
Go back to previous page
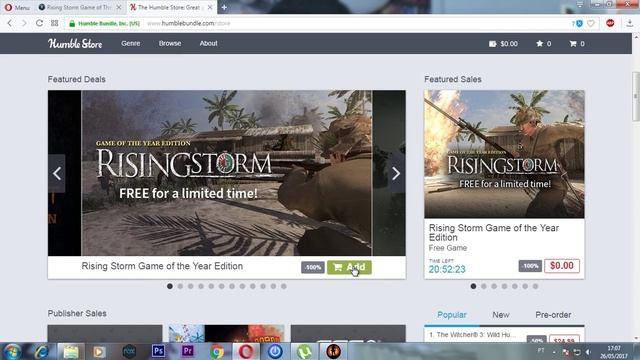pyautogui.click(x=10, y=23)
